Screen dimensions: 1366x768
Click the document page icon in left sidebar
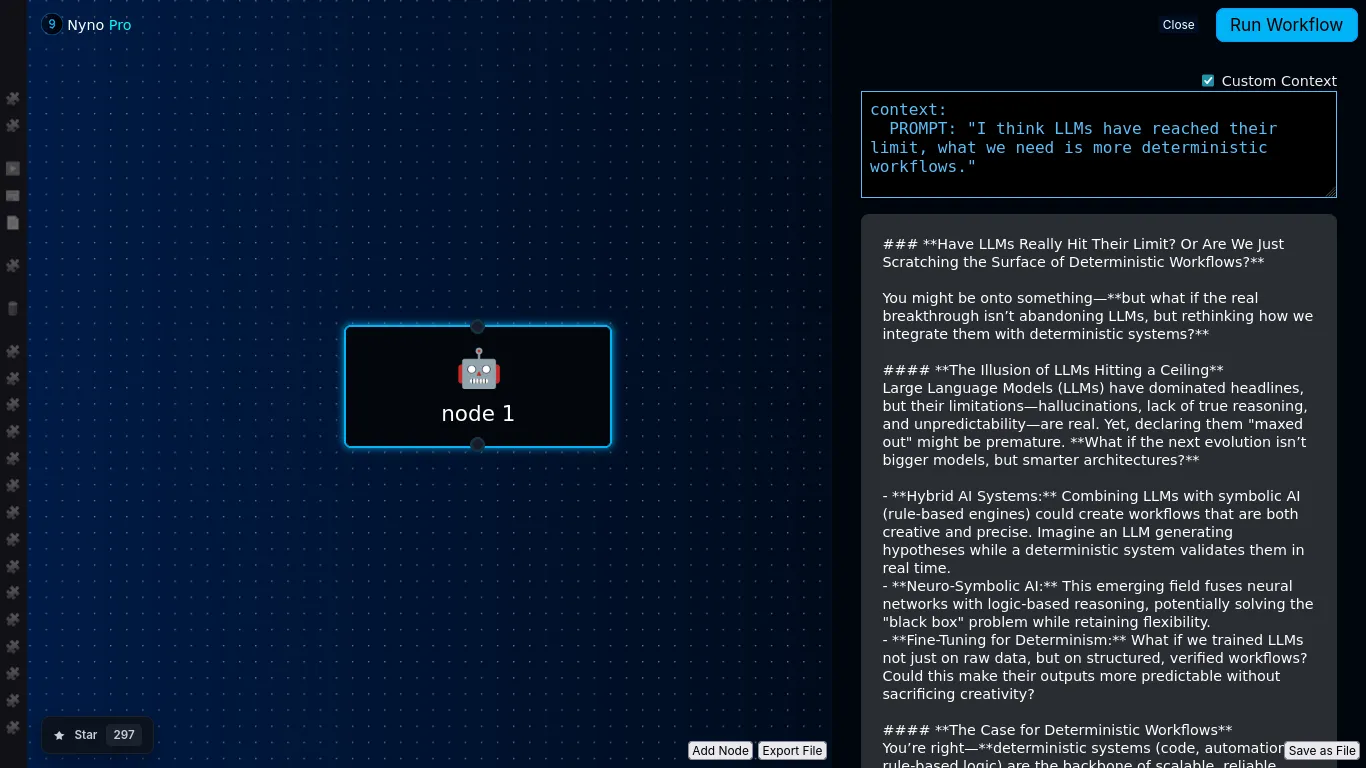pos(13,223)
